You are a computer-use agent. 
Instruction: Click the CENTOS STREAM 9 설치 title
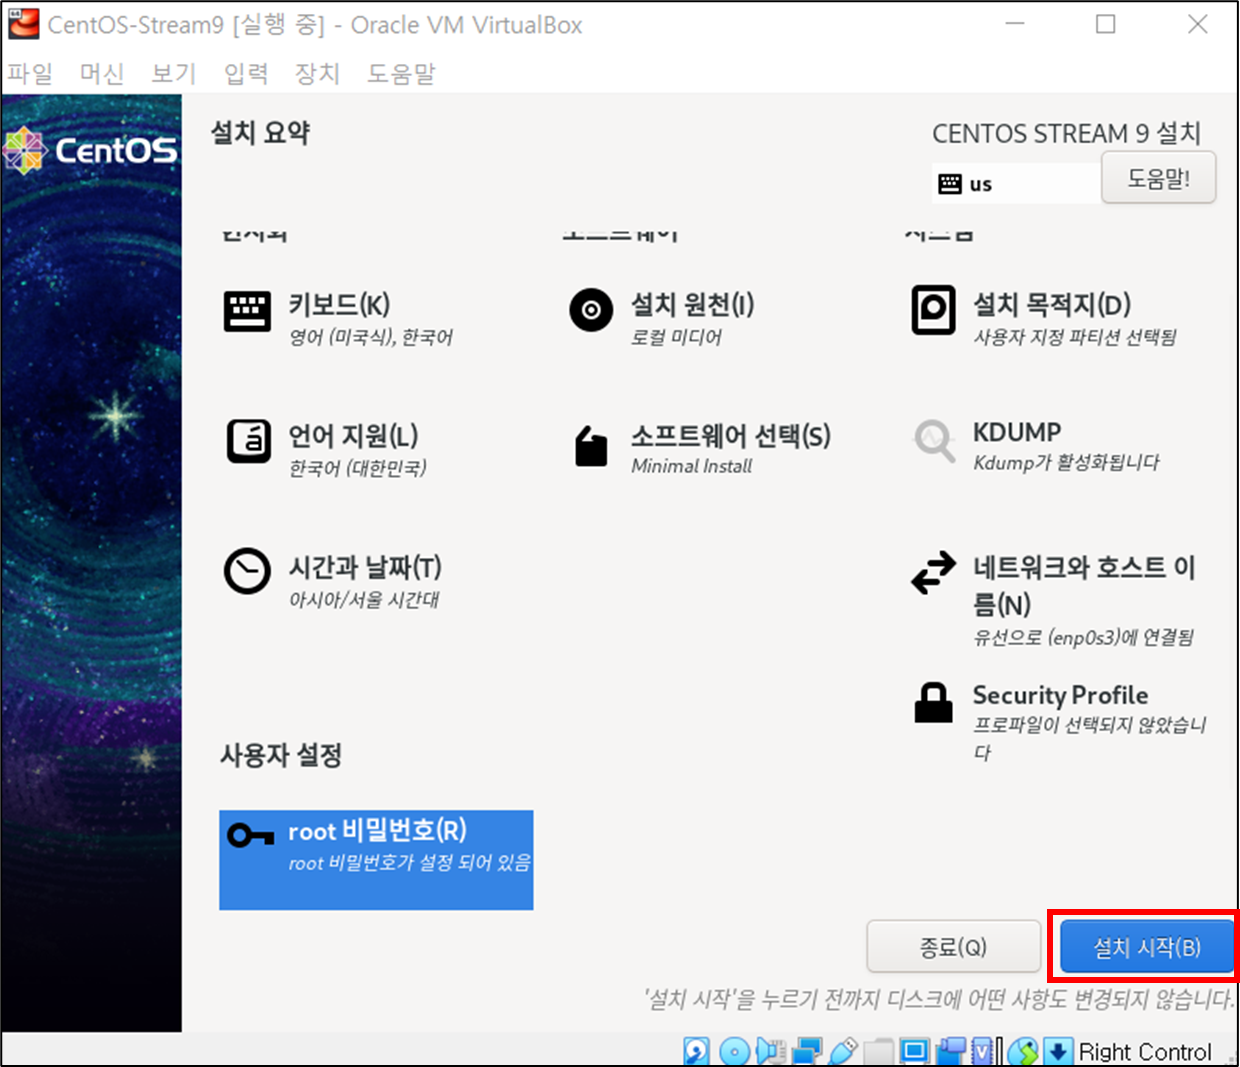point(1066,133)
